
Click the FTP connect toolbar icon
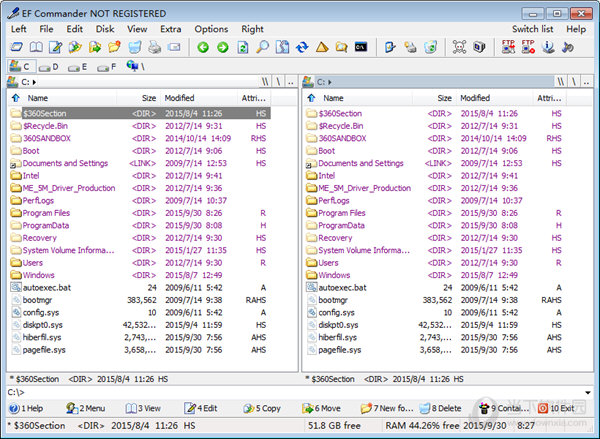coord(508,47)
